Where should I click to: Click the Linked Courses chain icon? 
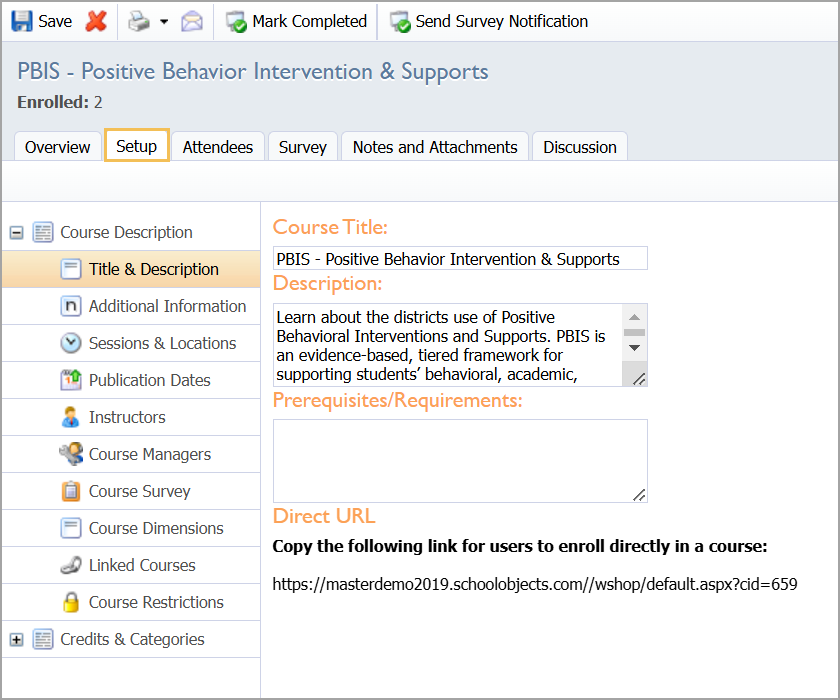[x=71, y=565]
